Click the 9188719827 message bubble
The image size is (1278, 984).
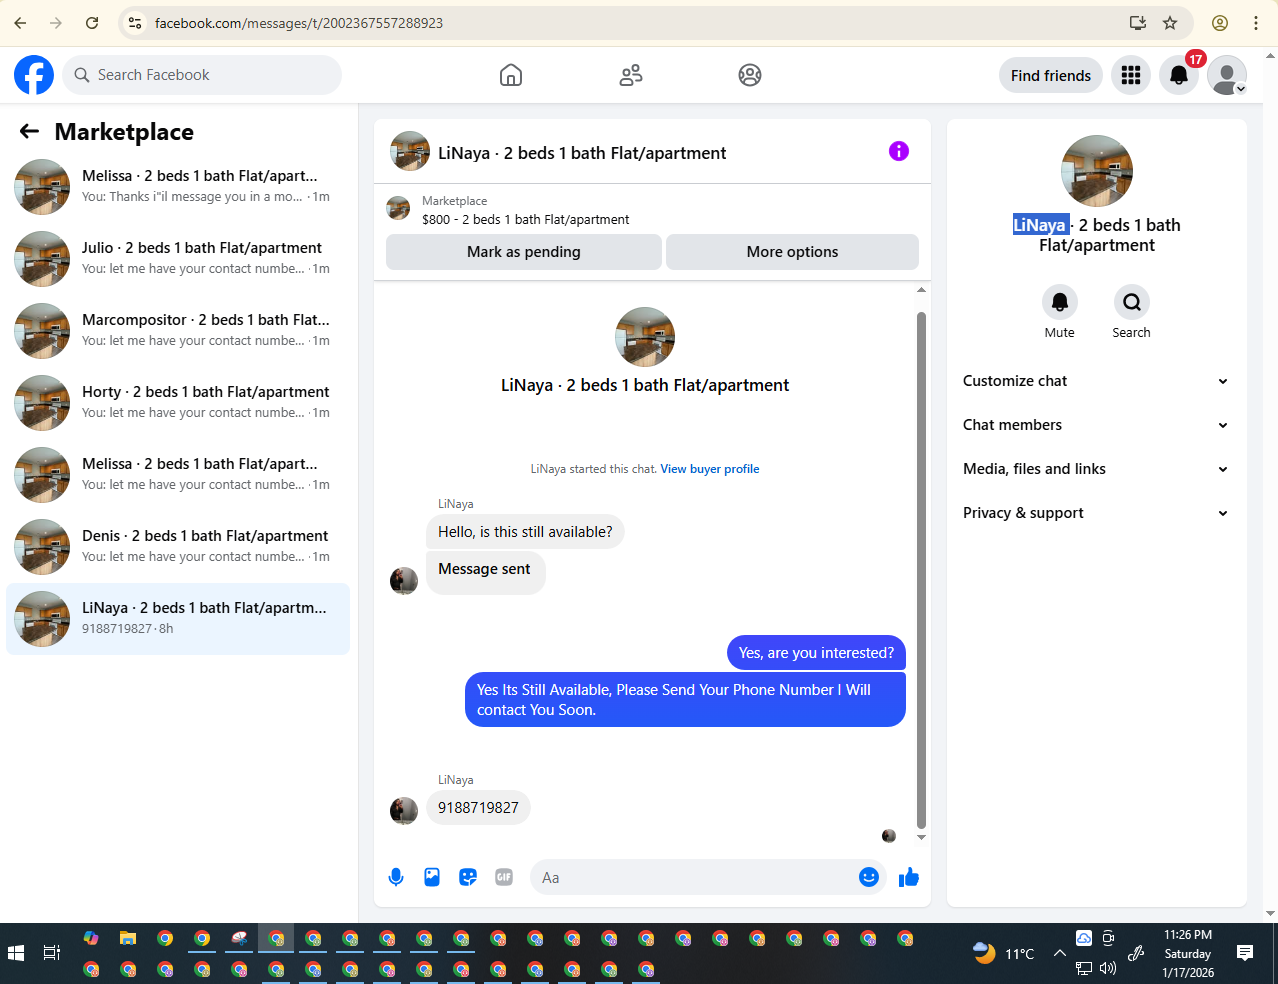478,808
